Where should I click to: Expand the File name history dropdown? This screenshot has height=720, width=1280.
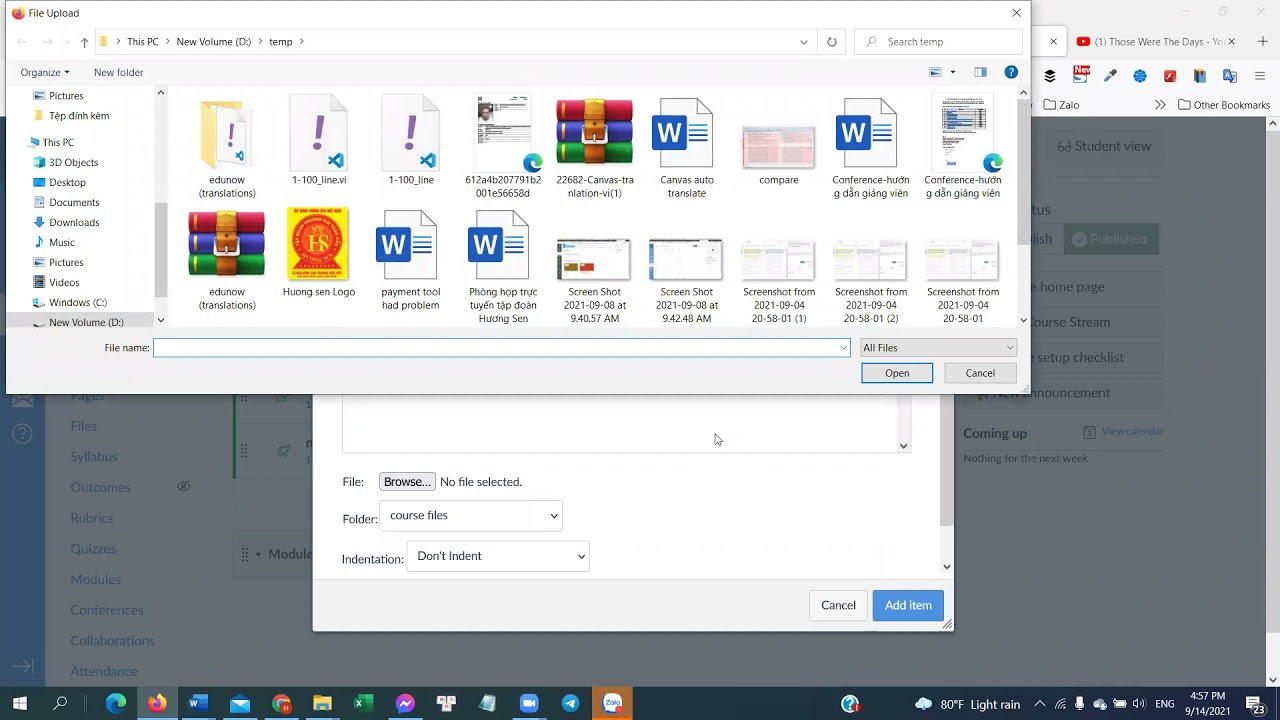[843, 348]
